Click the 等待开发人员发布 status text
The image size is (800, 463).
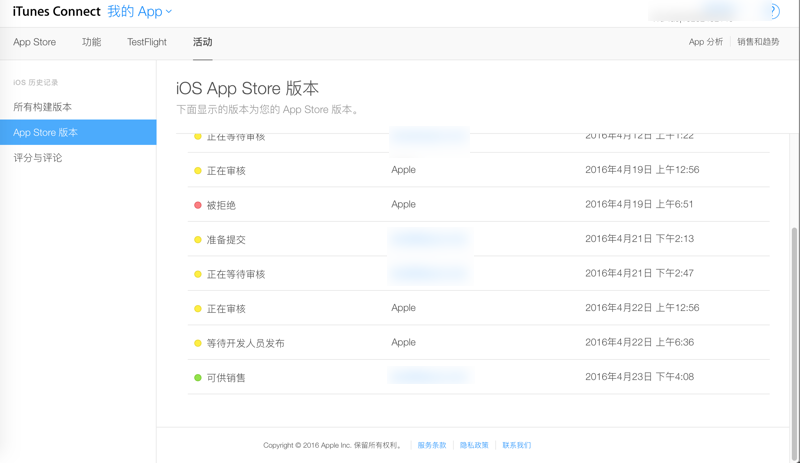(245, 343)
